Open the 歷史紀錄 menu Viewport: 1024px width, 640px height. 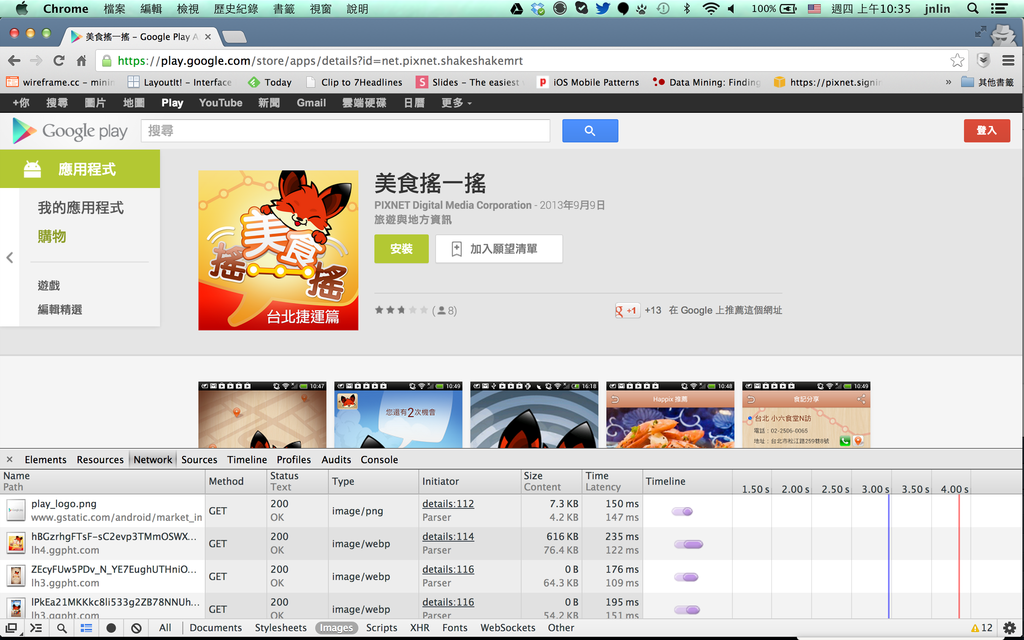pyautogui.click(x=236, y=8)
